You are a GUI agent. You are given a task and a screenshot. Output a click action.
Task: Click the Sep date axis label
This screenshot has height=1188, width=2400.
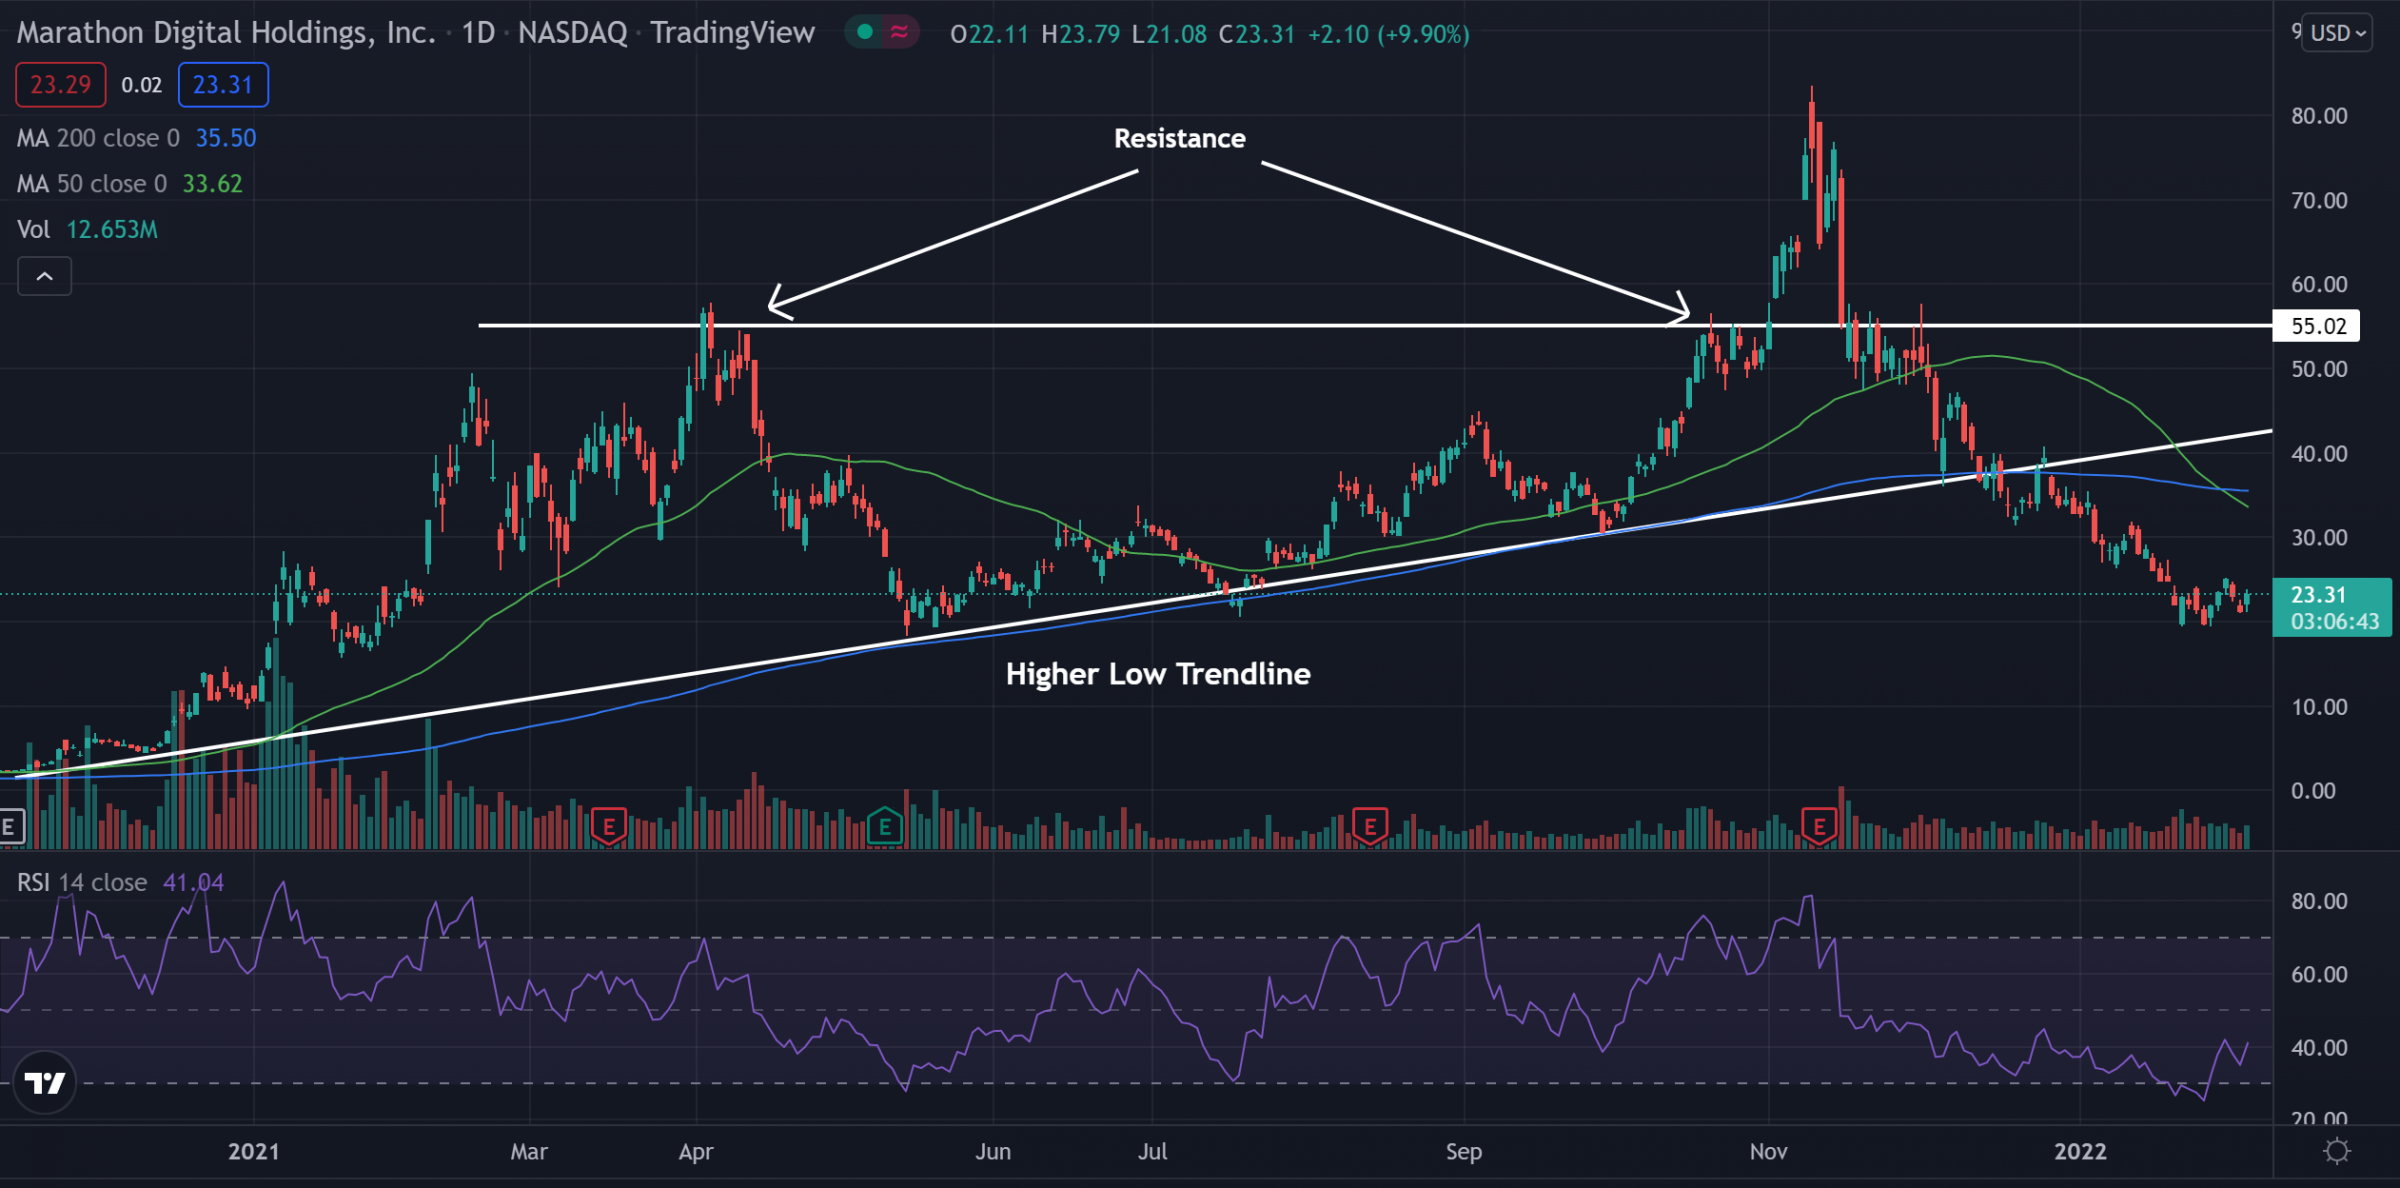[1463, 1151]
